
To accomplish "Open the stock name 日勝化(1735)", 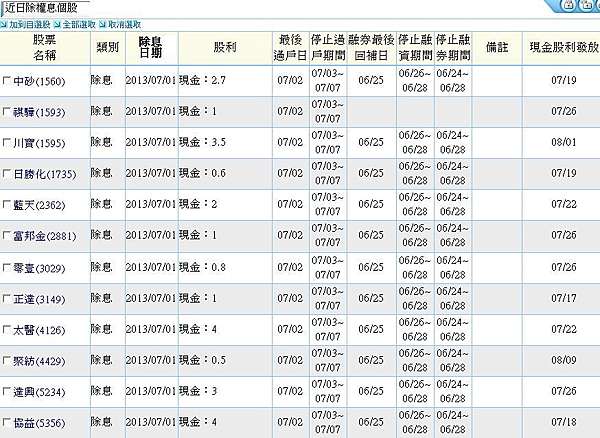I will click(x=45, y=174).
